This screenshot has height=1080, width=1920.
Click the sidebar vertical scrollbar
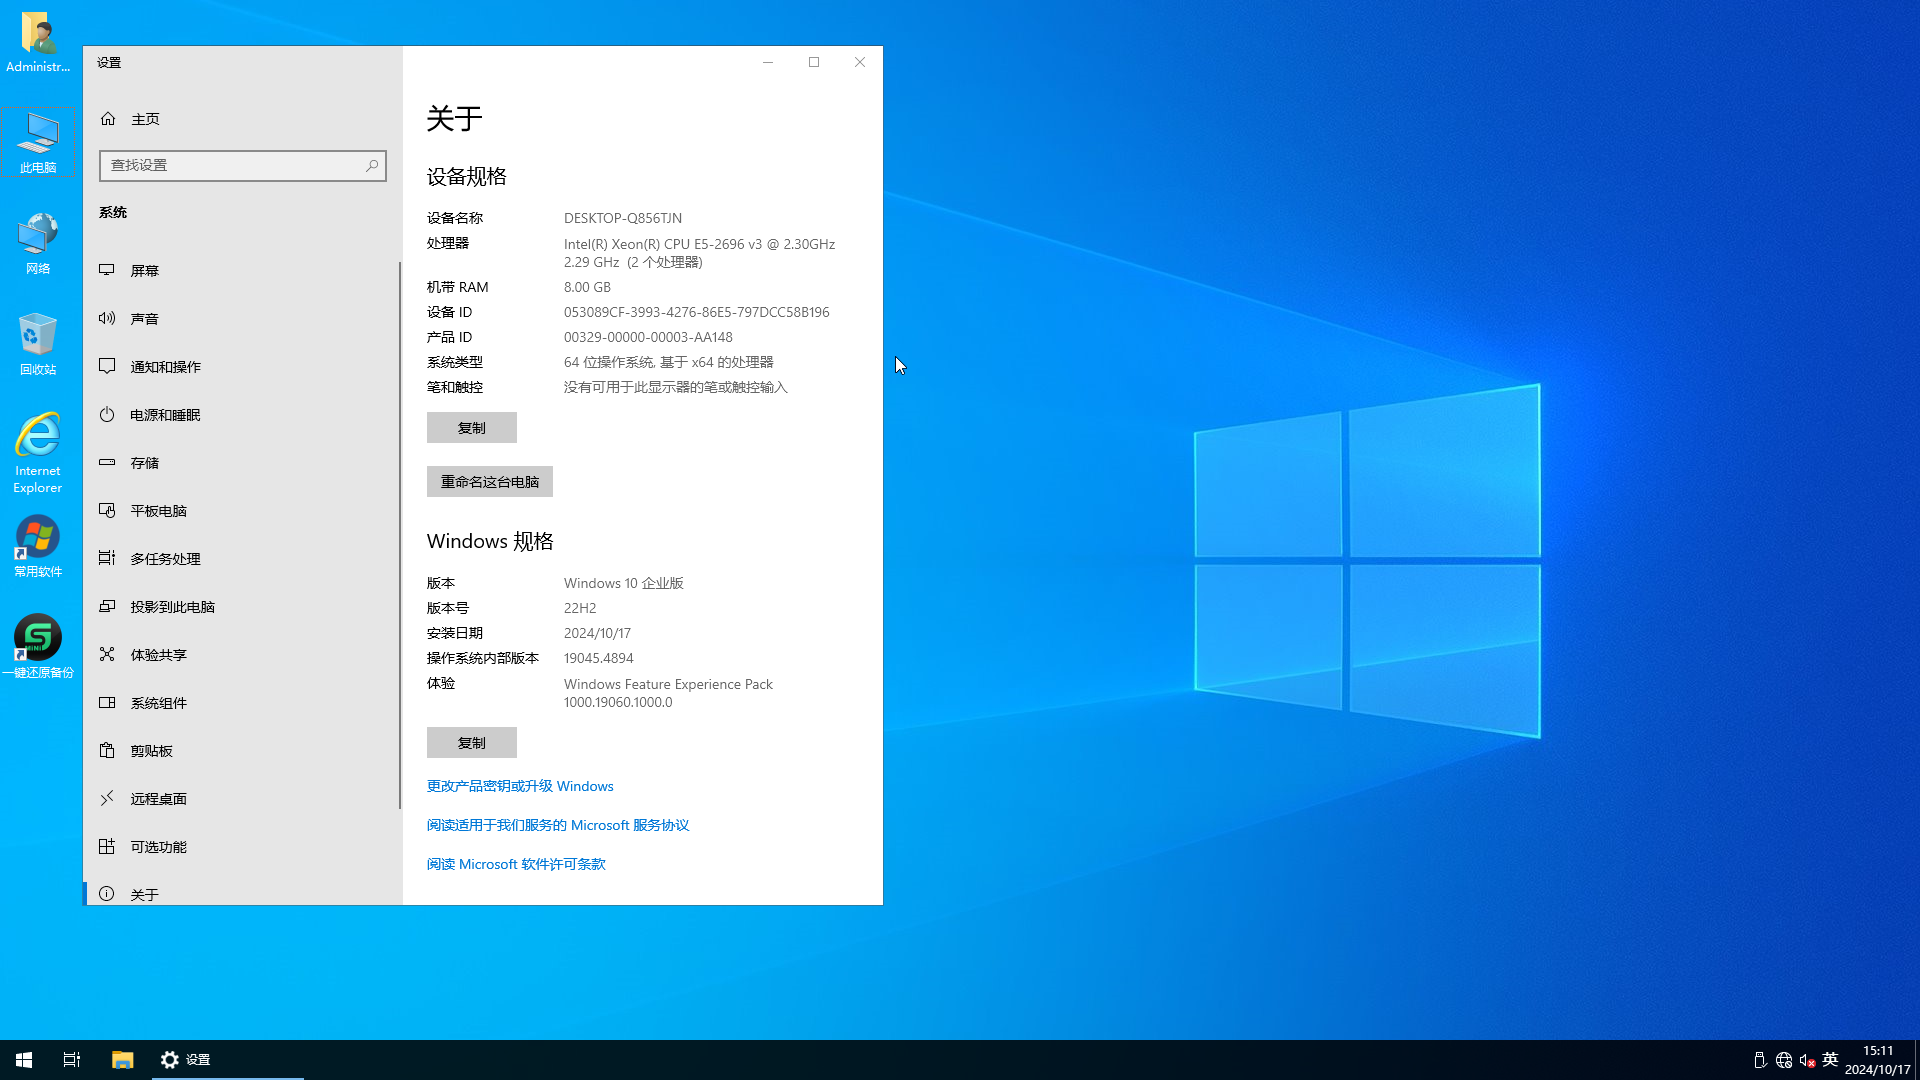pyautogui.click(x=400, y=535)
